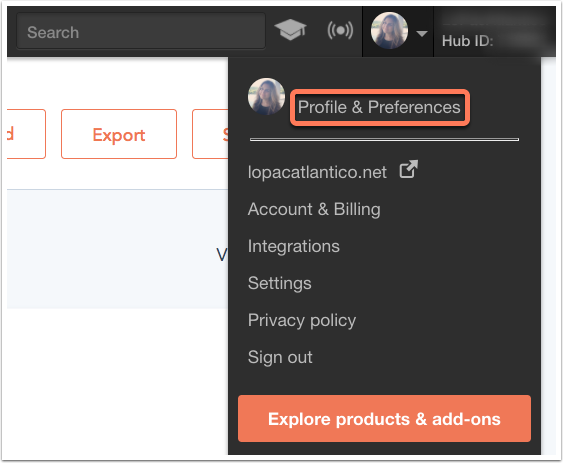Open the notifications broadcast icon
The height and width of the screenshot is (463, 563).
pyautogui.click(x=340, y=30)
